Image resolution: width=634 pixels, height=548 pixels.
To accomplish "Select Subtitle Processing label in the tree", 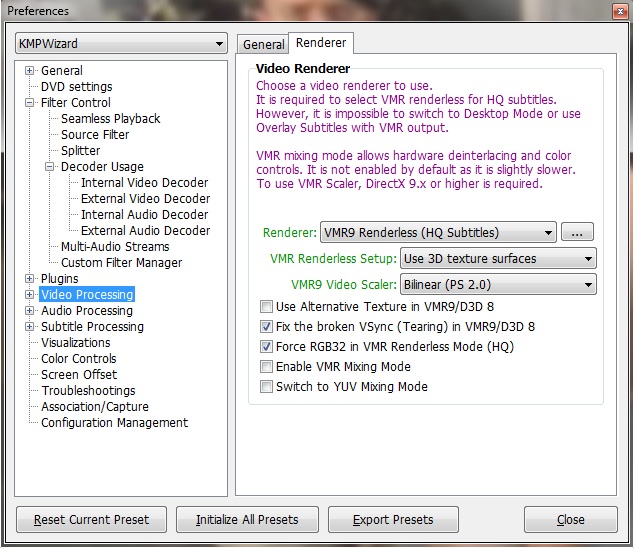I will coord(92,326).
